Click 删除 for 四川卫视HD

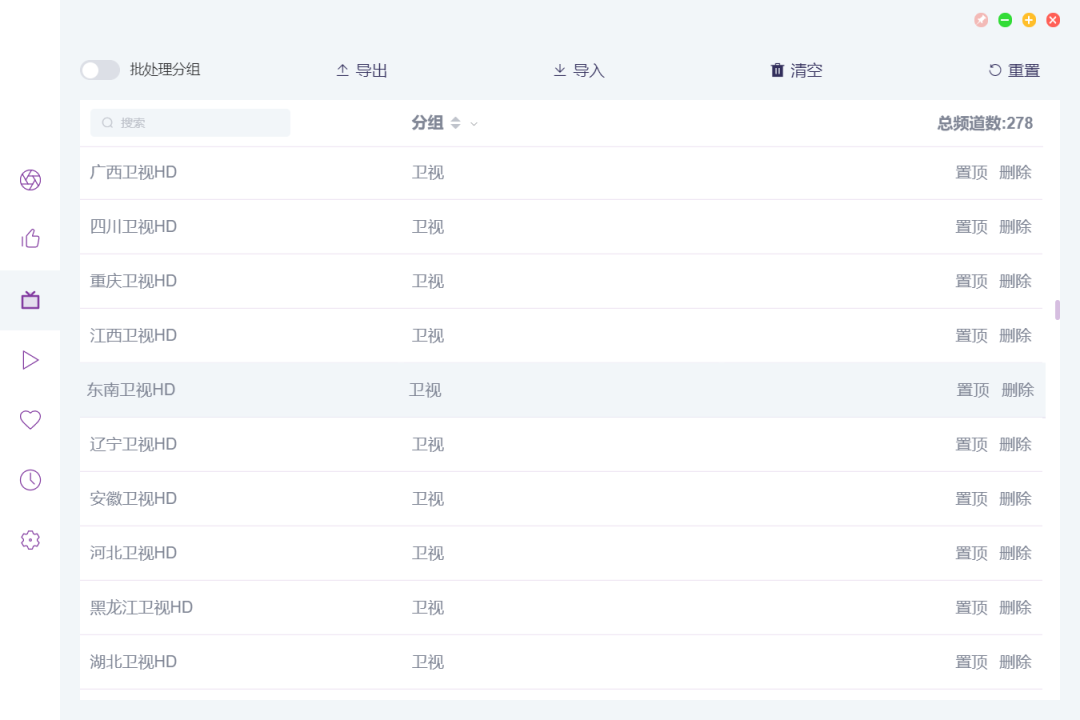tap(1015, 227)
